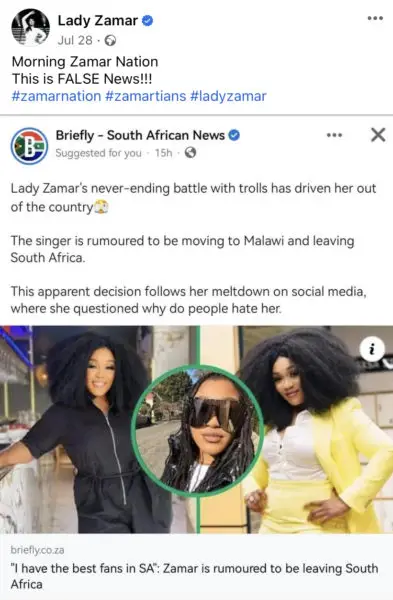Open the Briefly - South African News page name
This screenshot has width=393, height=600.
point(140,135)
